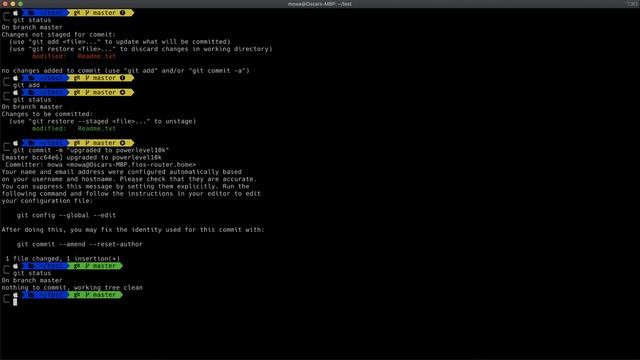Click the blinking block cursor on the last prompt
This screenshot has width=640, height=360.
(15, 302)
